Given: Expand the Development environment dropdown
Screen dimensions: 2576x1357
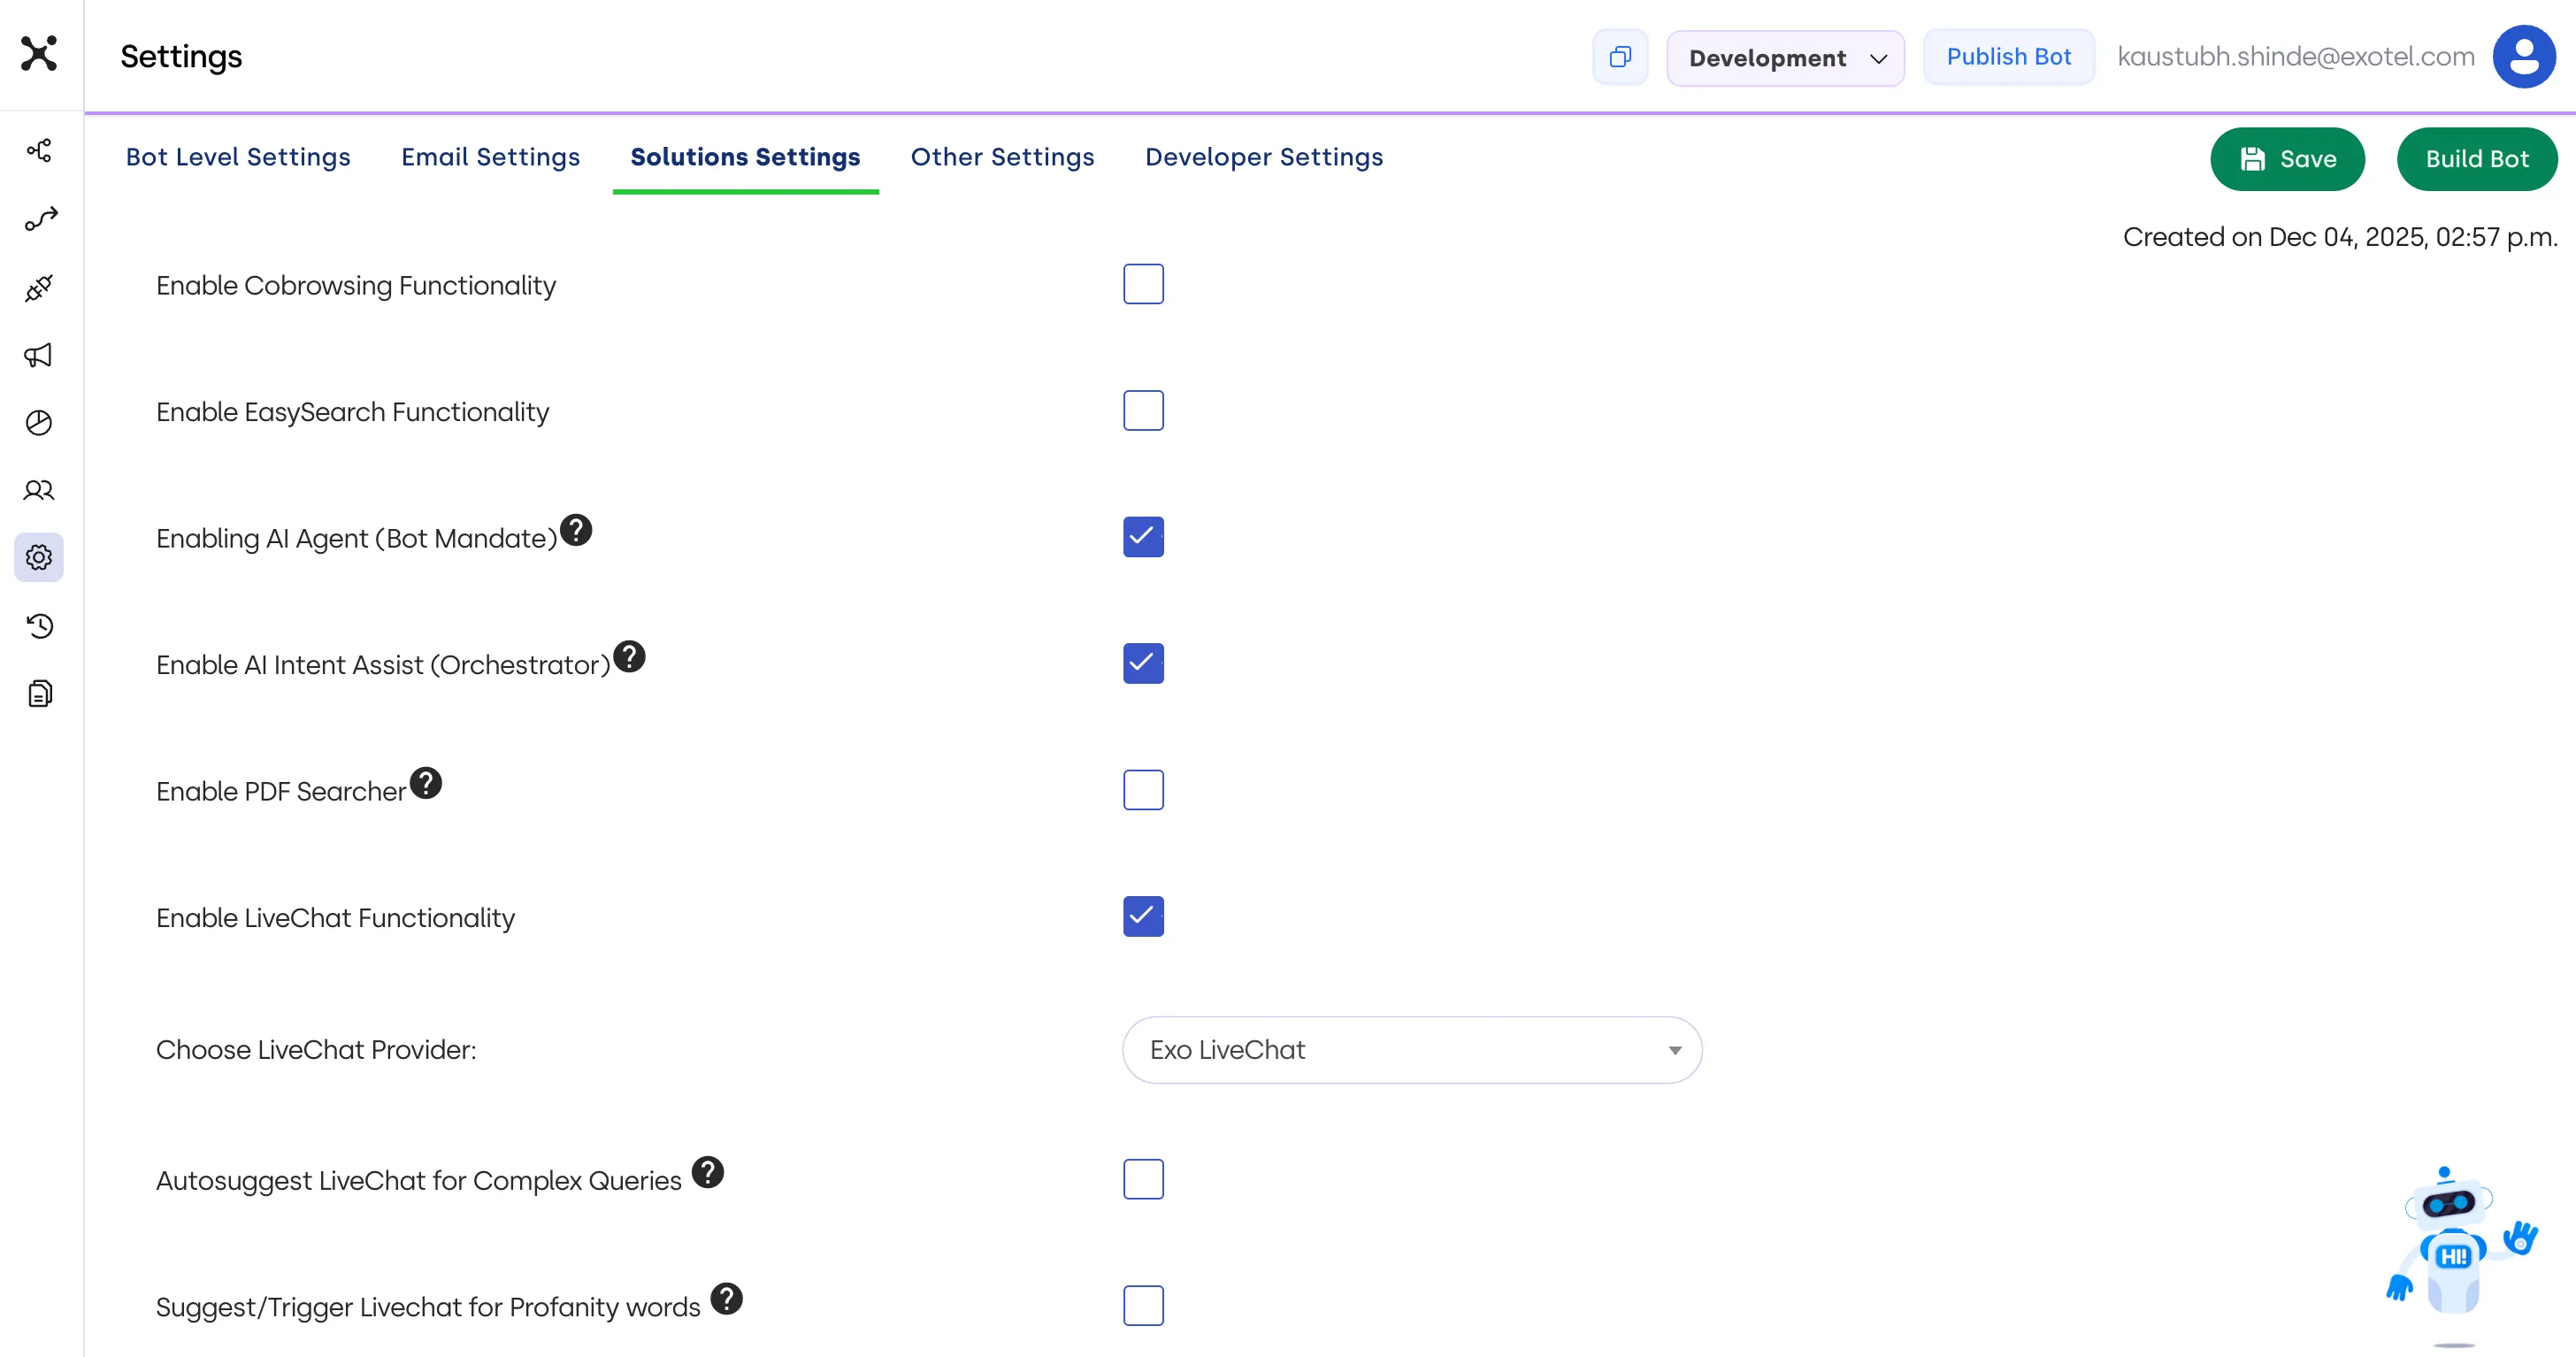Looking at the screenshot, I should click(1785, 58).
